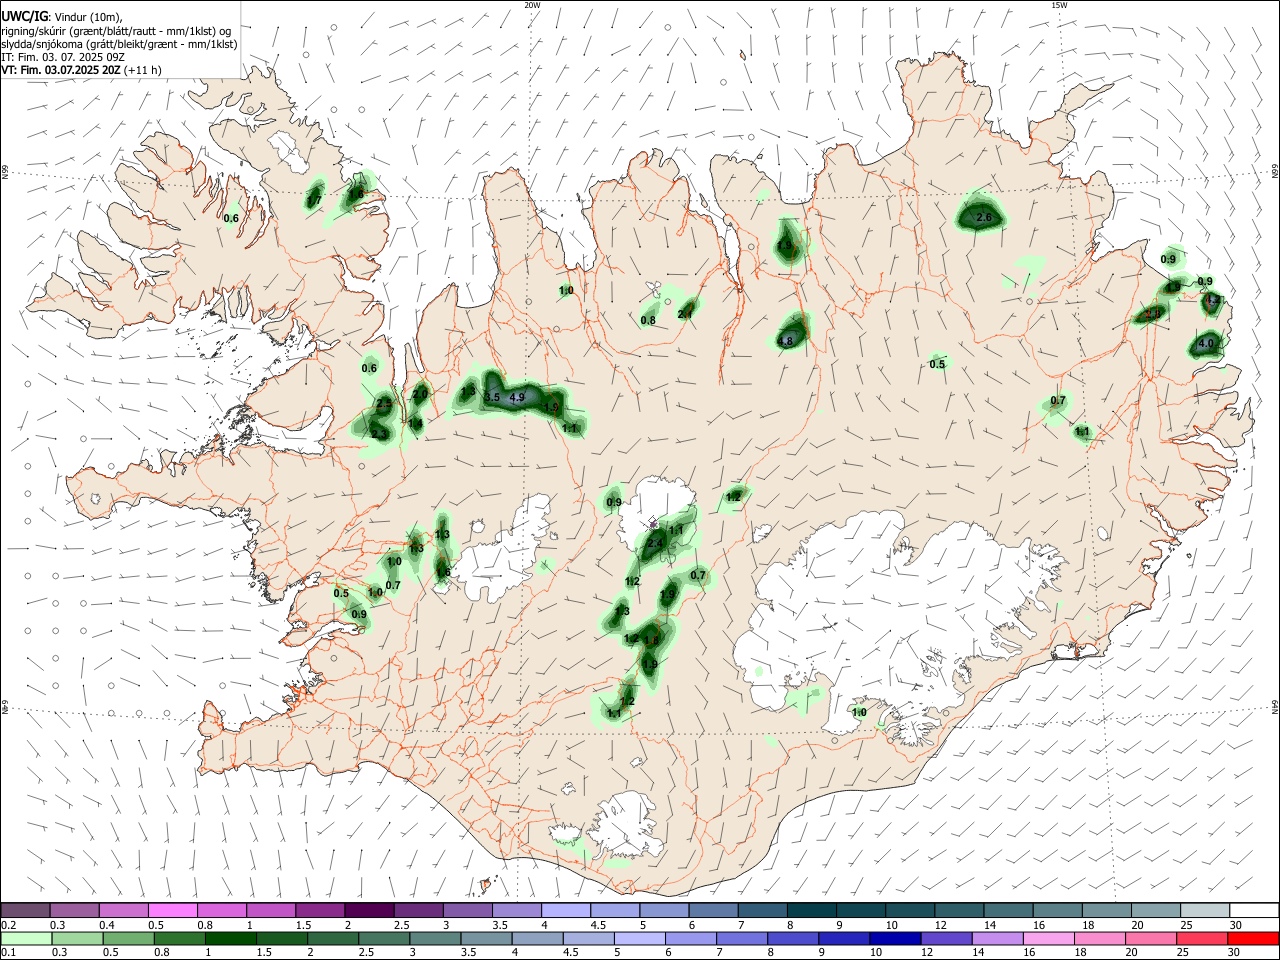Click the orchid 1 swatch in upper legend
Screen dimensions: 1280x960
tap(271, 911)
